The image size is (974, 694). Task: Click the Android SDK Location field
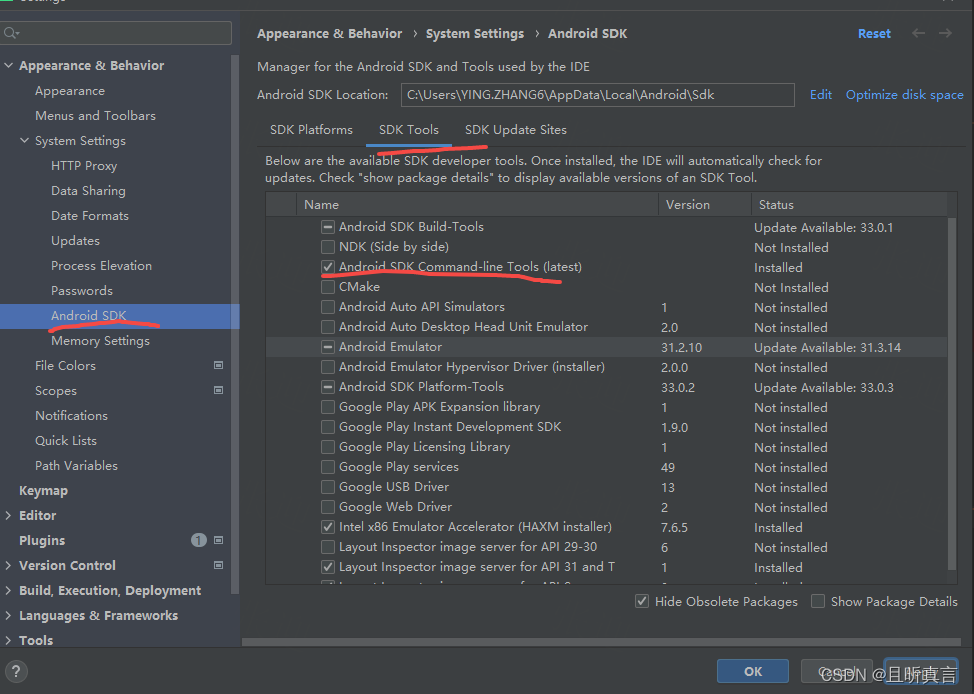tap(598, 94)
